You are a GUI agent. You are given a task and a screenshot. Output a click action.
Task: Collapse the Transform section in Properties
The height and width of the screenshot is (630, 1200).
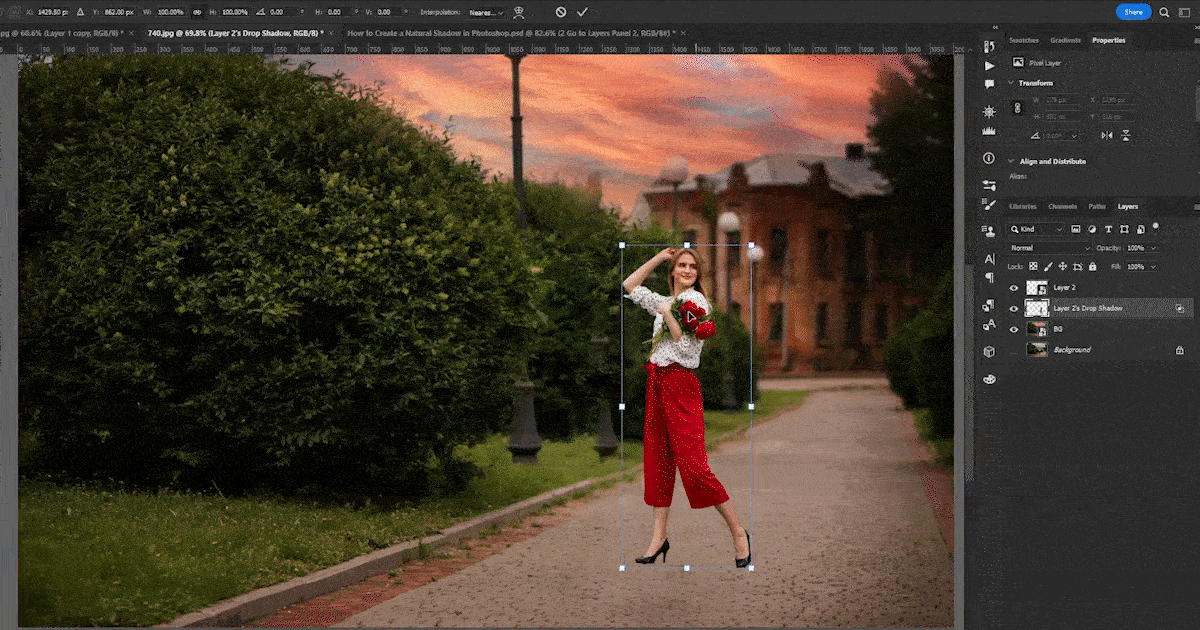[1010, 83]
